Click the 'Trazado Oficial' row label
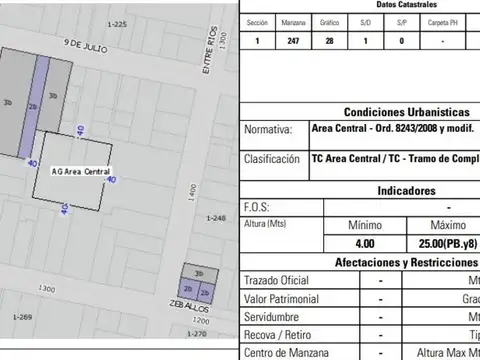 [x=276, y=280]
